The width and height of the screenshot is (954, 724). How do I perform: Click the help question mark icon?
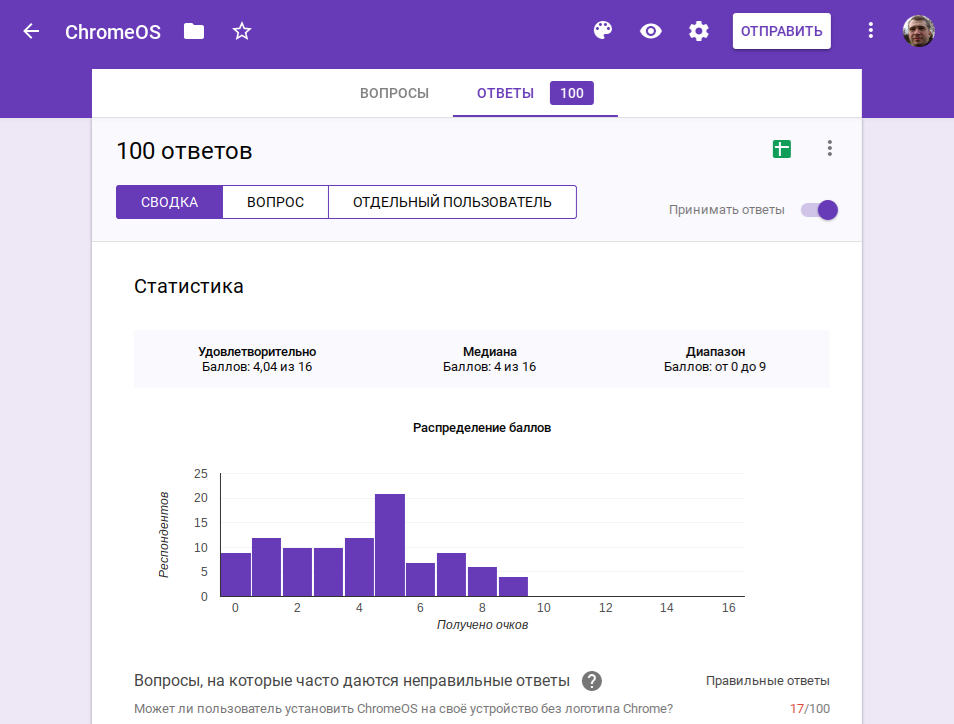coord(592,681)
